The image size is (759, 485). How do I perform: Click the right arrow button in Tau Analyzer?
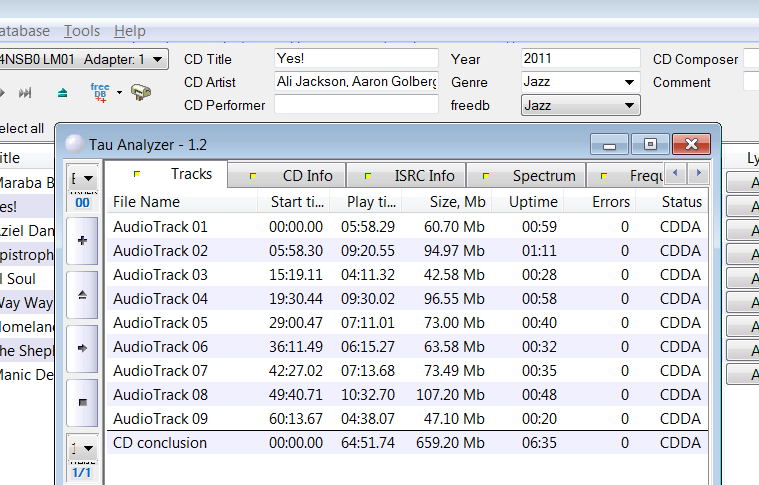[82, 348]
